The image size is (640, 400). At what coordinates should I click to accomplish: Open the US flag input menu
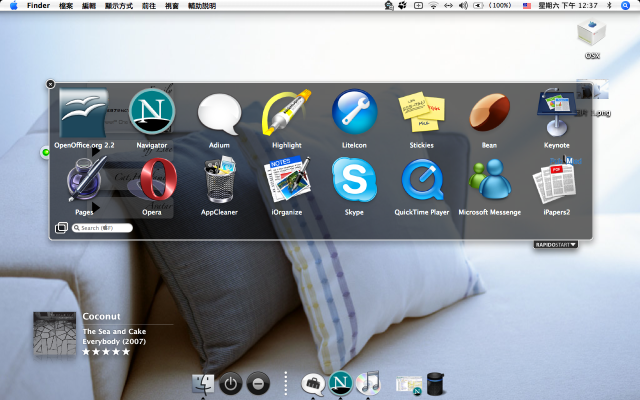pos(527,6)
